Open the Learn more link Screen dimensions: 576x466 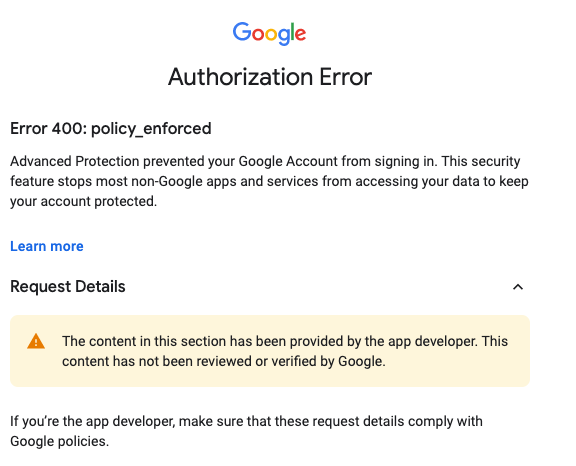coord(47,246)
